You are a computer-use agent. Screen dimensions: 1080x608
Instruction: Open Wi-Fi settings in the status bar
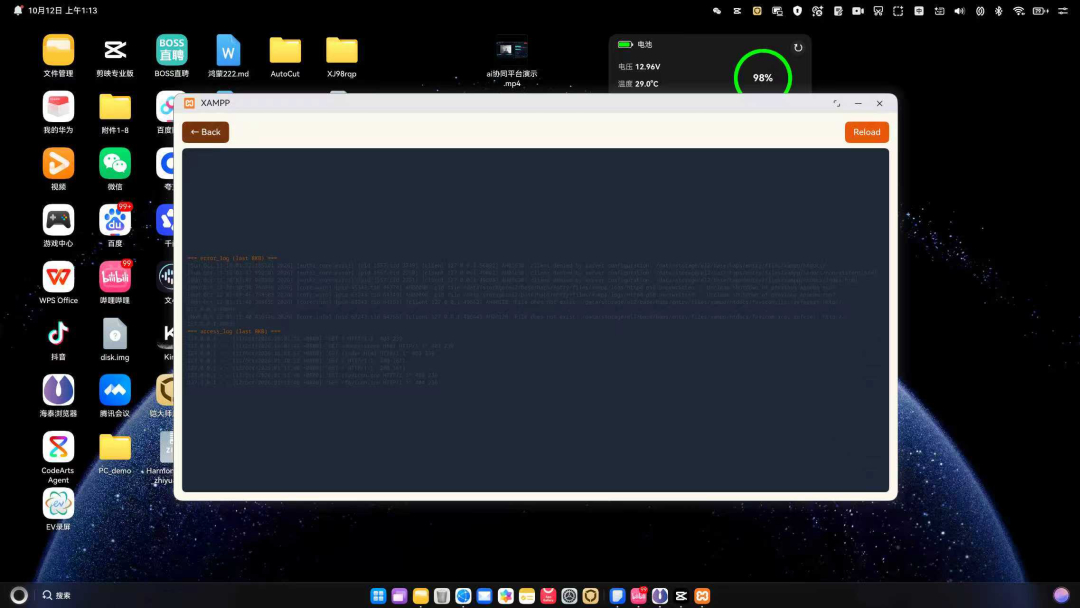pyautogui.click(x=1019, y=11)
